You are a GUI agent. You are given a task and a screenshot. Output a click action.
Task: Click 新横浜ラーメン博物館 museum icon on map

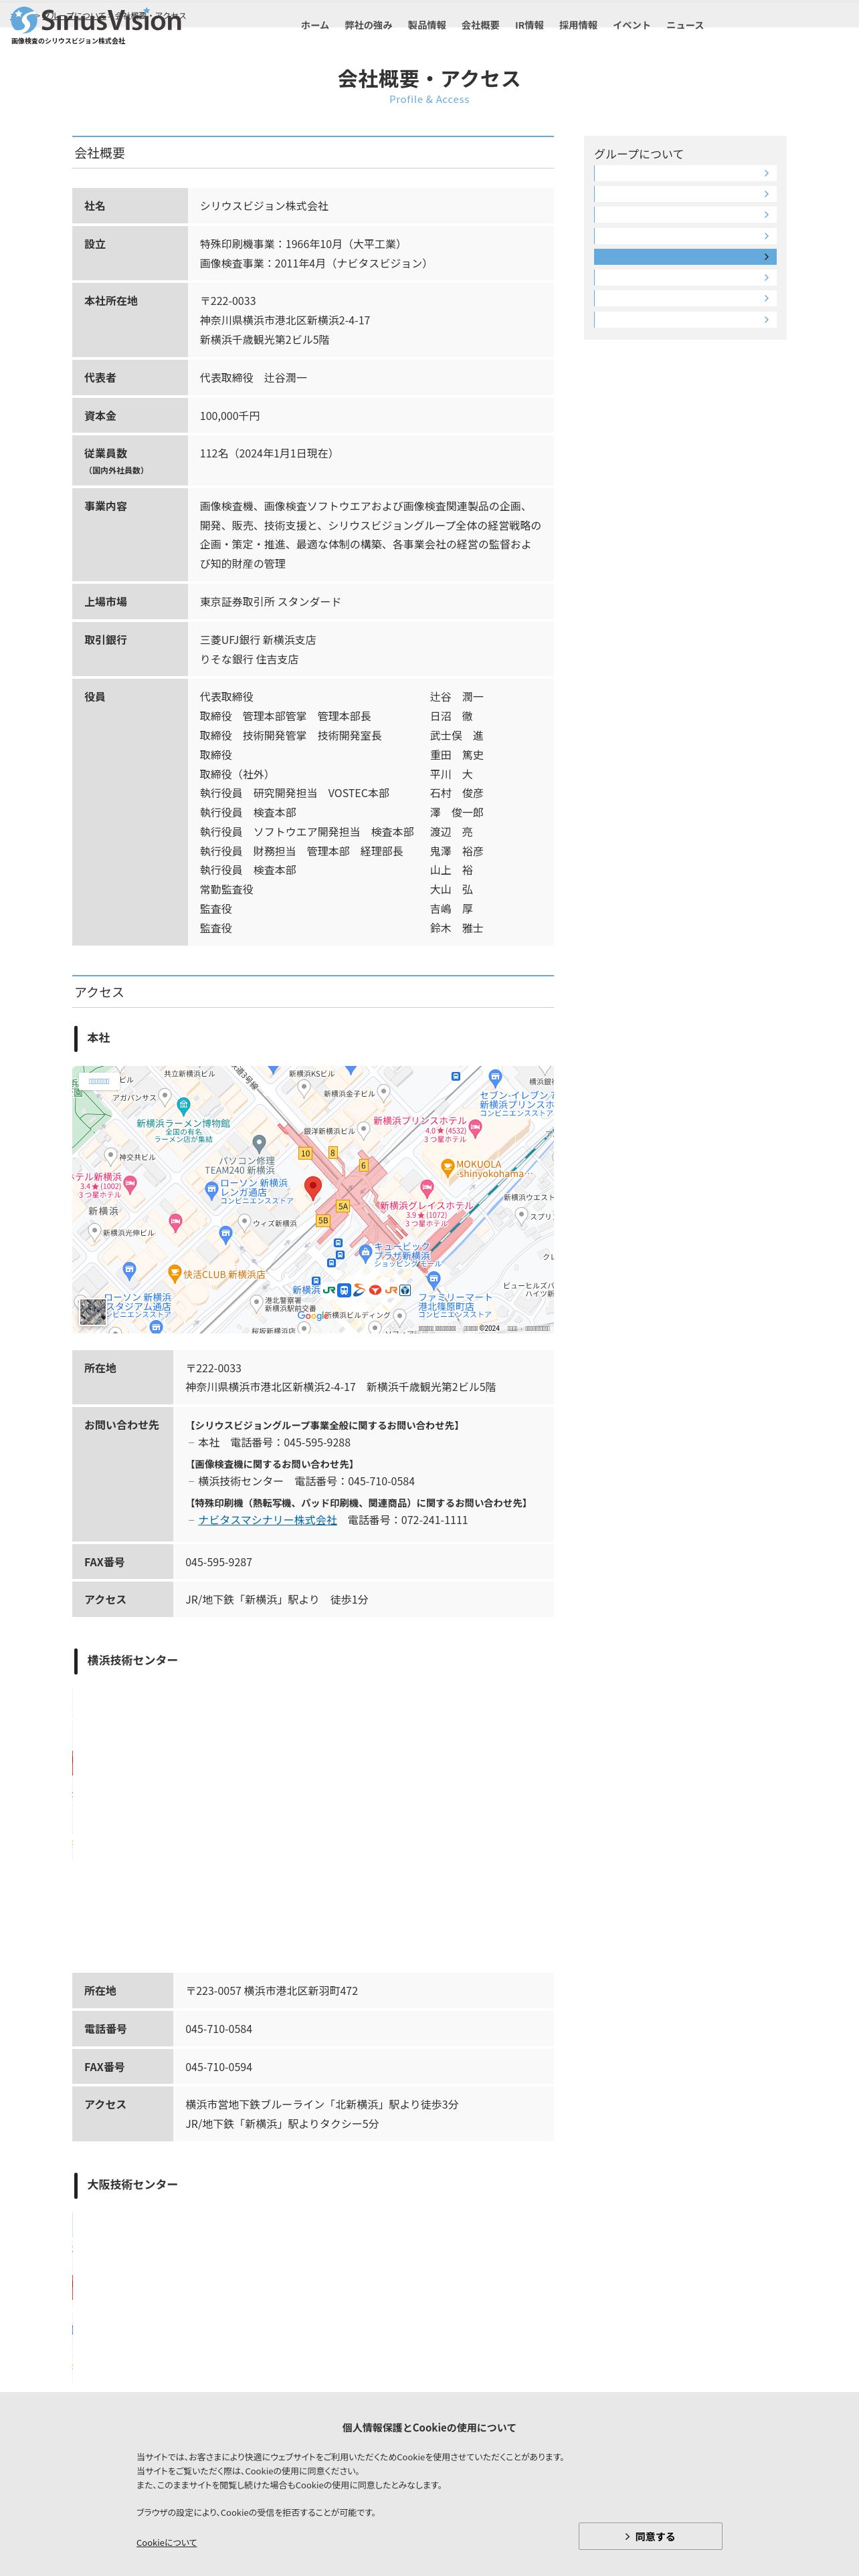pos(183,1105)
